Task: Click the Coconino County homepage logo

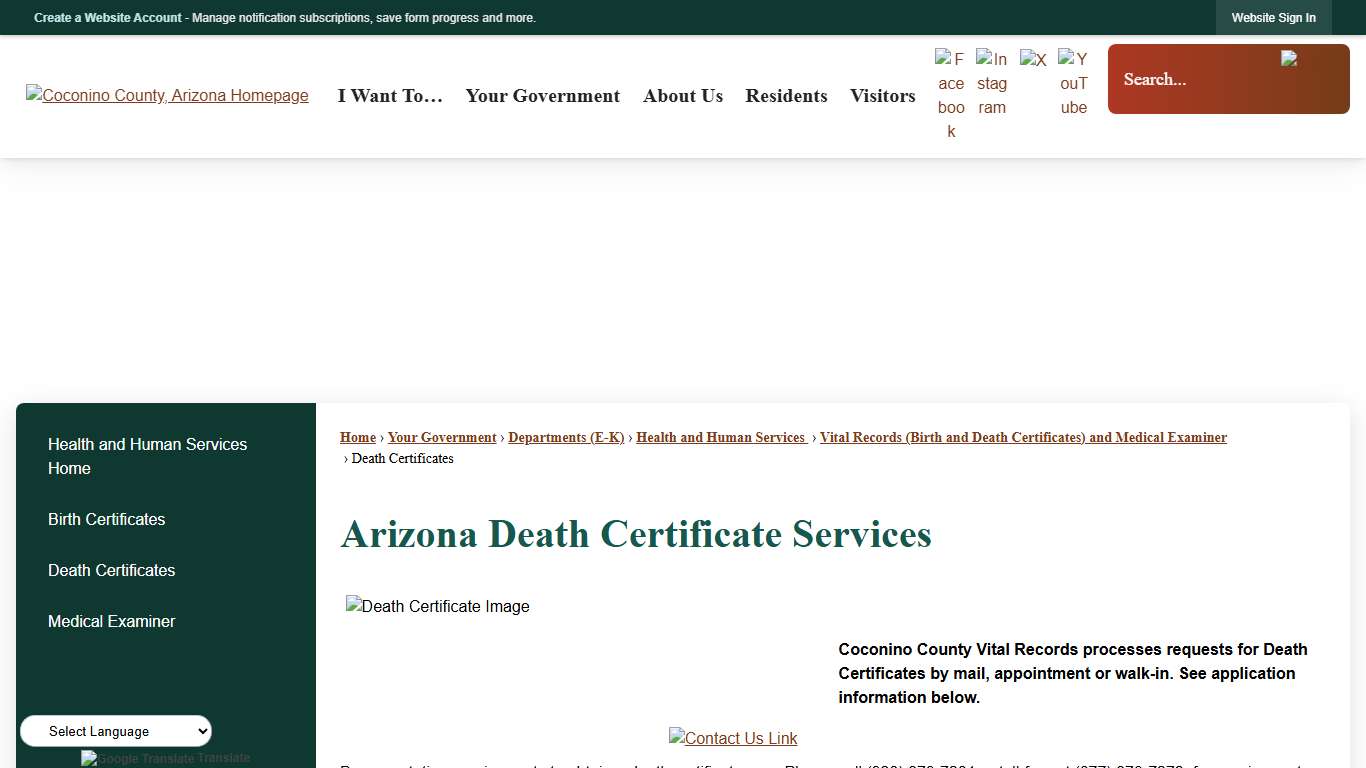Action: point(167,95)
